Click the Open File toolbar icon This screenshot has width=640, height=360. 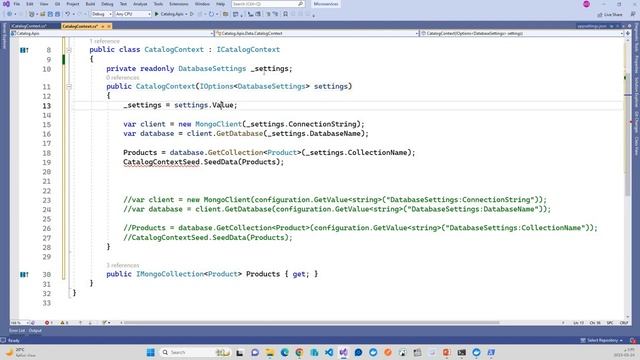click(42, 14)
